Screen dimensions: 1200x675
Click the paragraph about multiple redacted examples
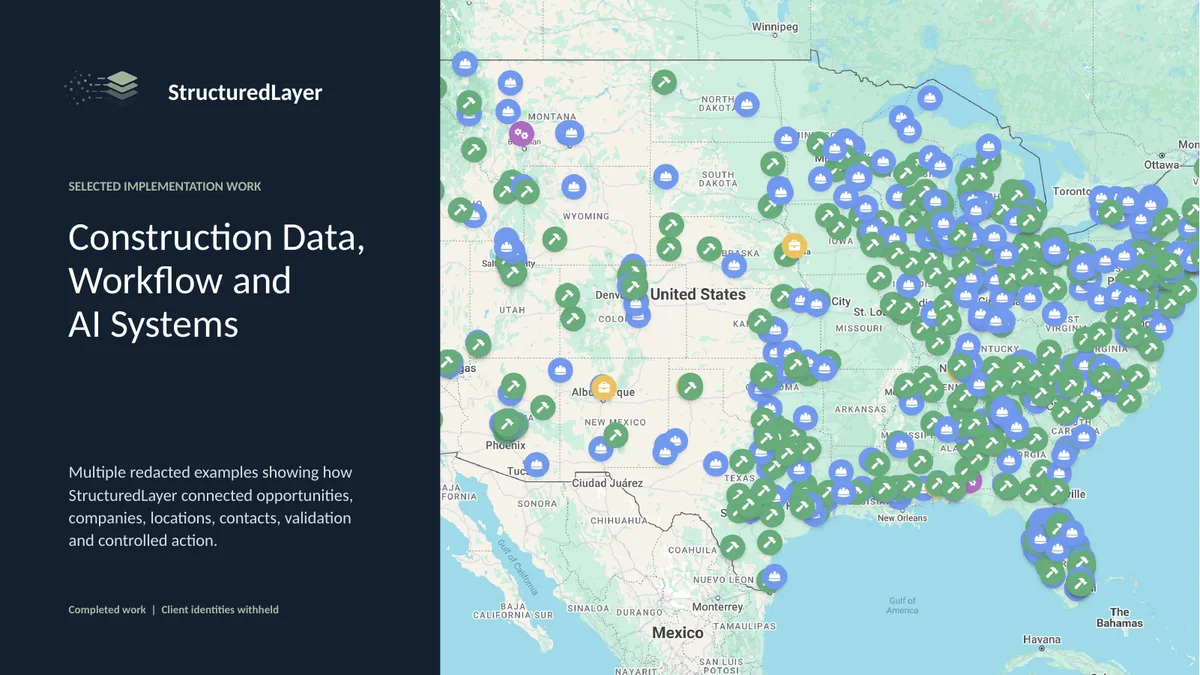point(210,506)
